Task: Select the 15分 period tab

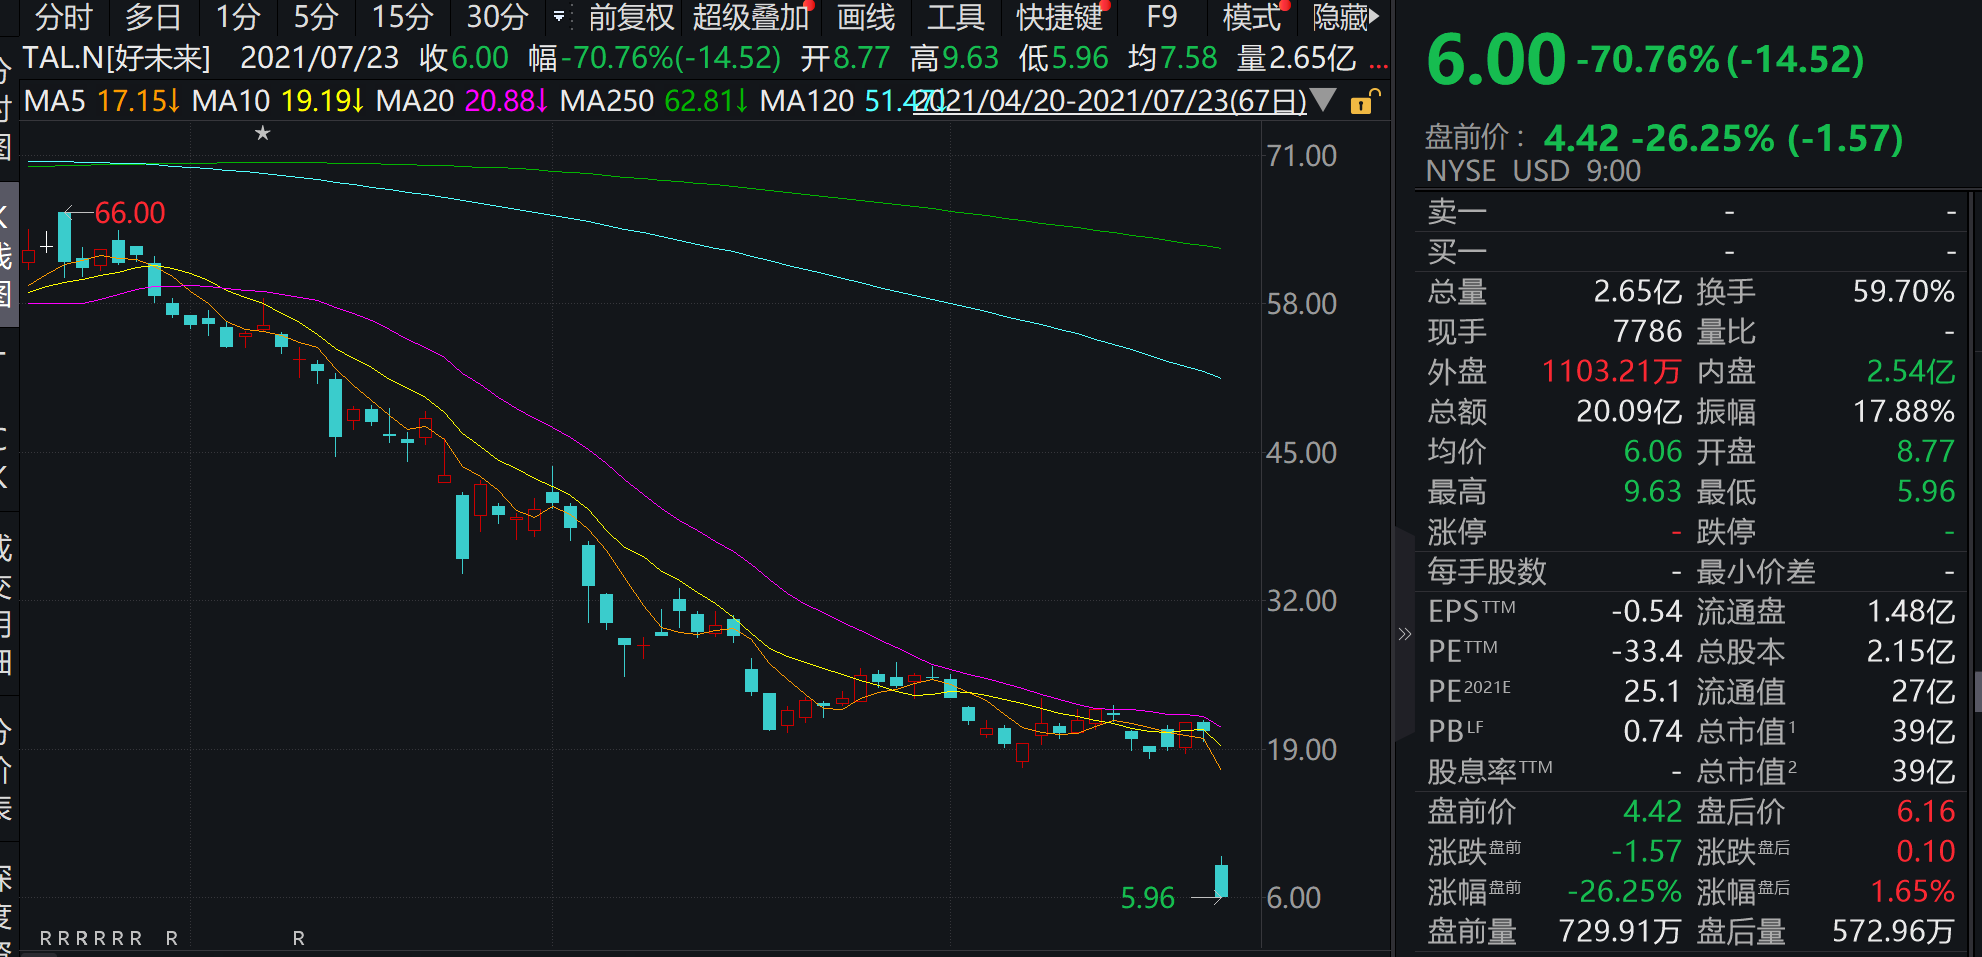Action: click(402, 17)
